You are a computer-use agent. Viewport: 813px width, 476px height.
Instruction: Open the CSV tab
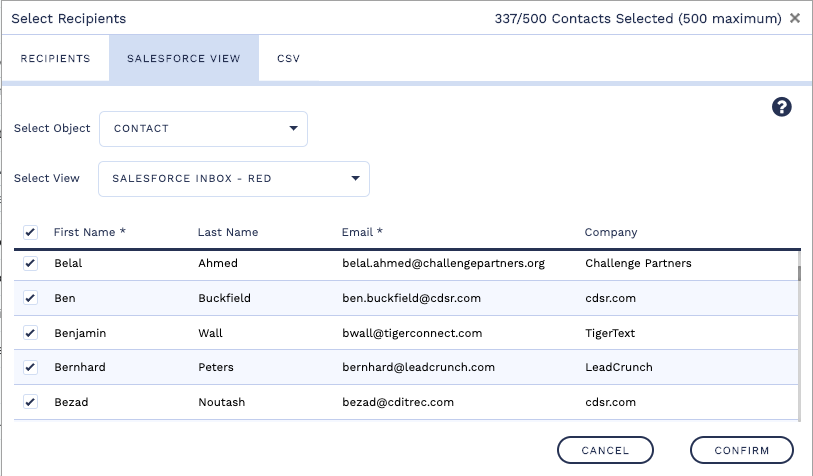(x=288, y=59)
